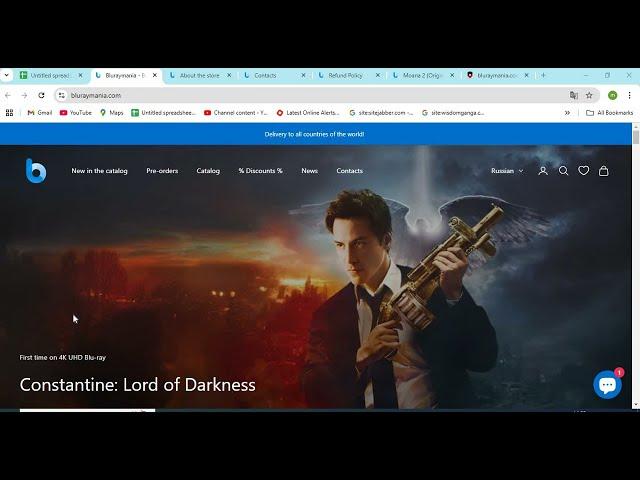This screenshot has width=640, height=480.
Task: Click First time on 4K UHD Blu-ray text
Action: (x=62, y=358)
